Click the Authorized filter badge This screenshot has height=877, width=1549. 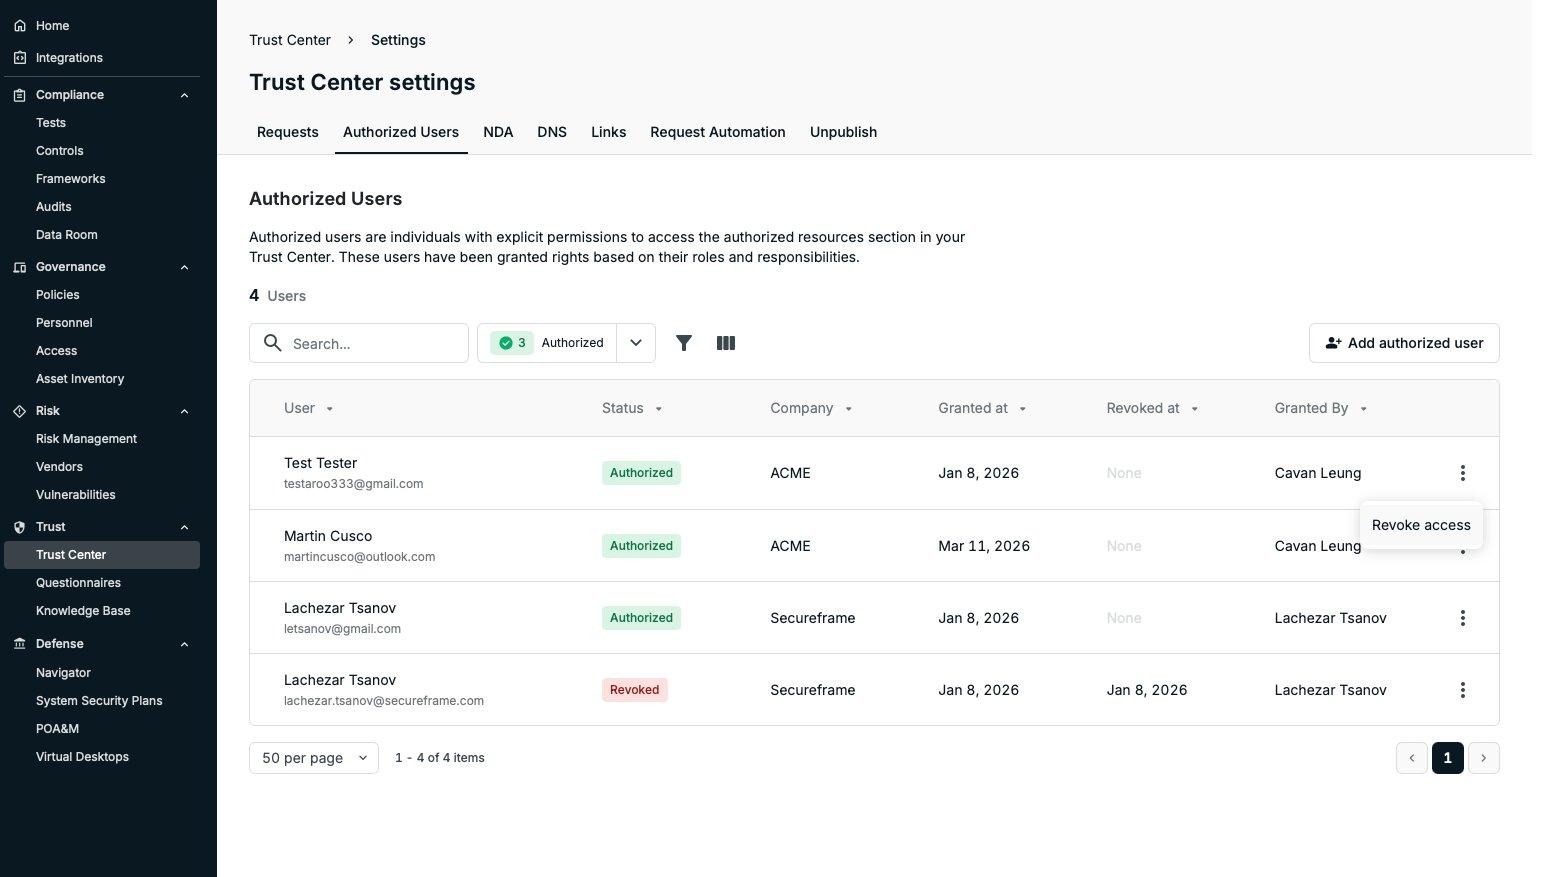(547, 343)
